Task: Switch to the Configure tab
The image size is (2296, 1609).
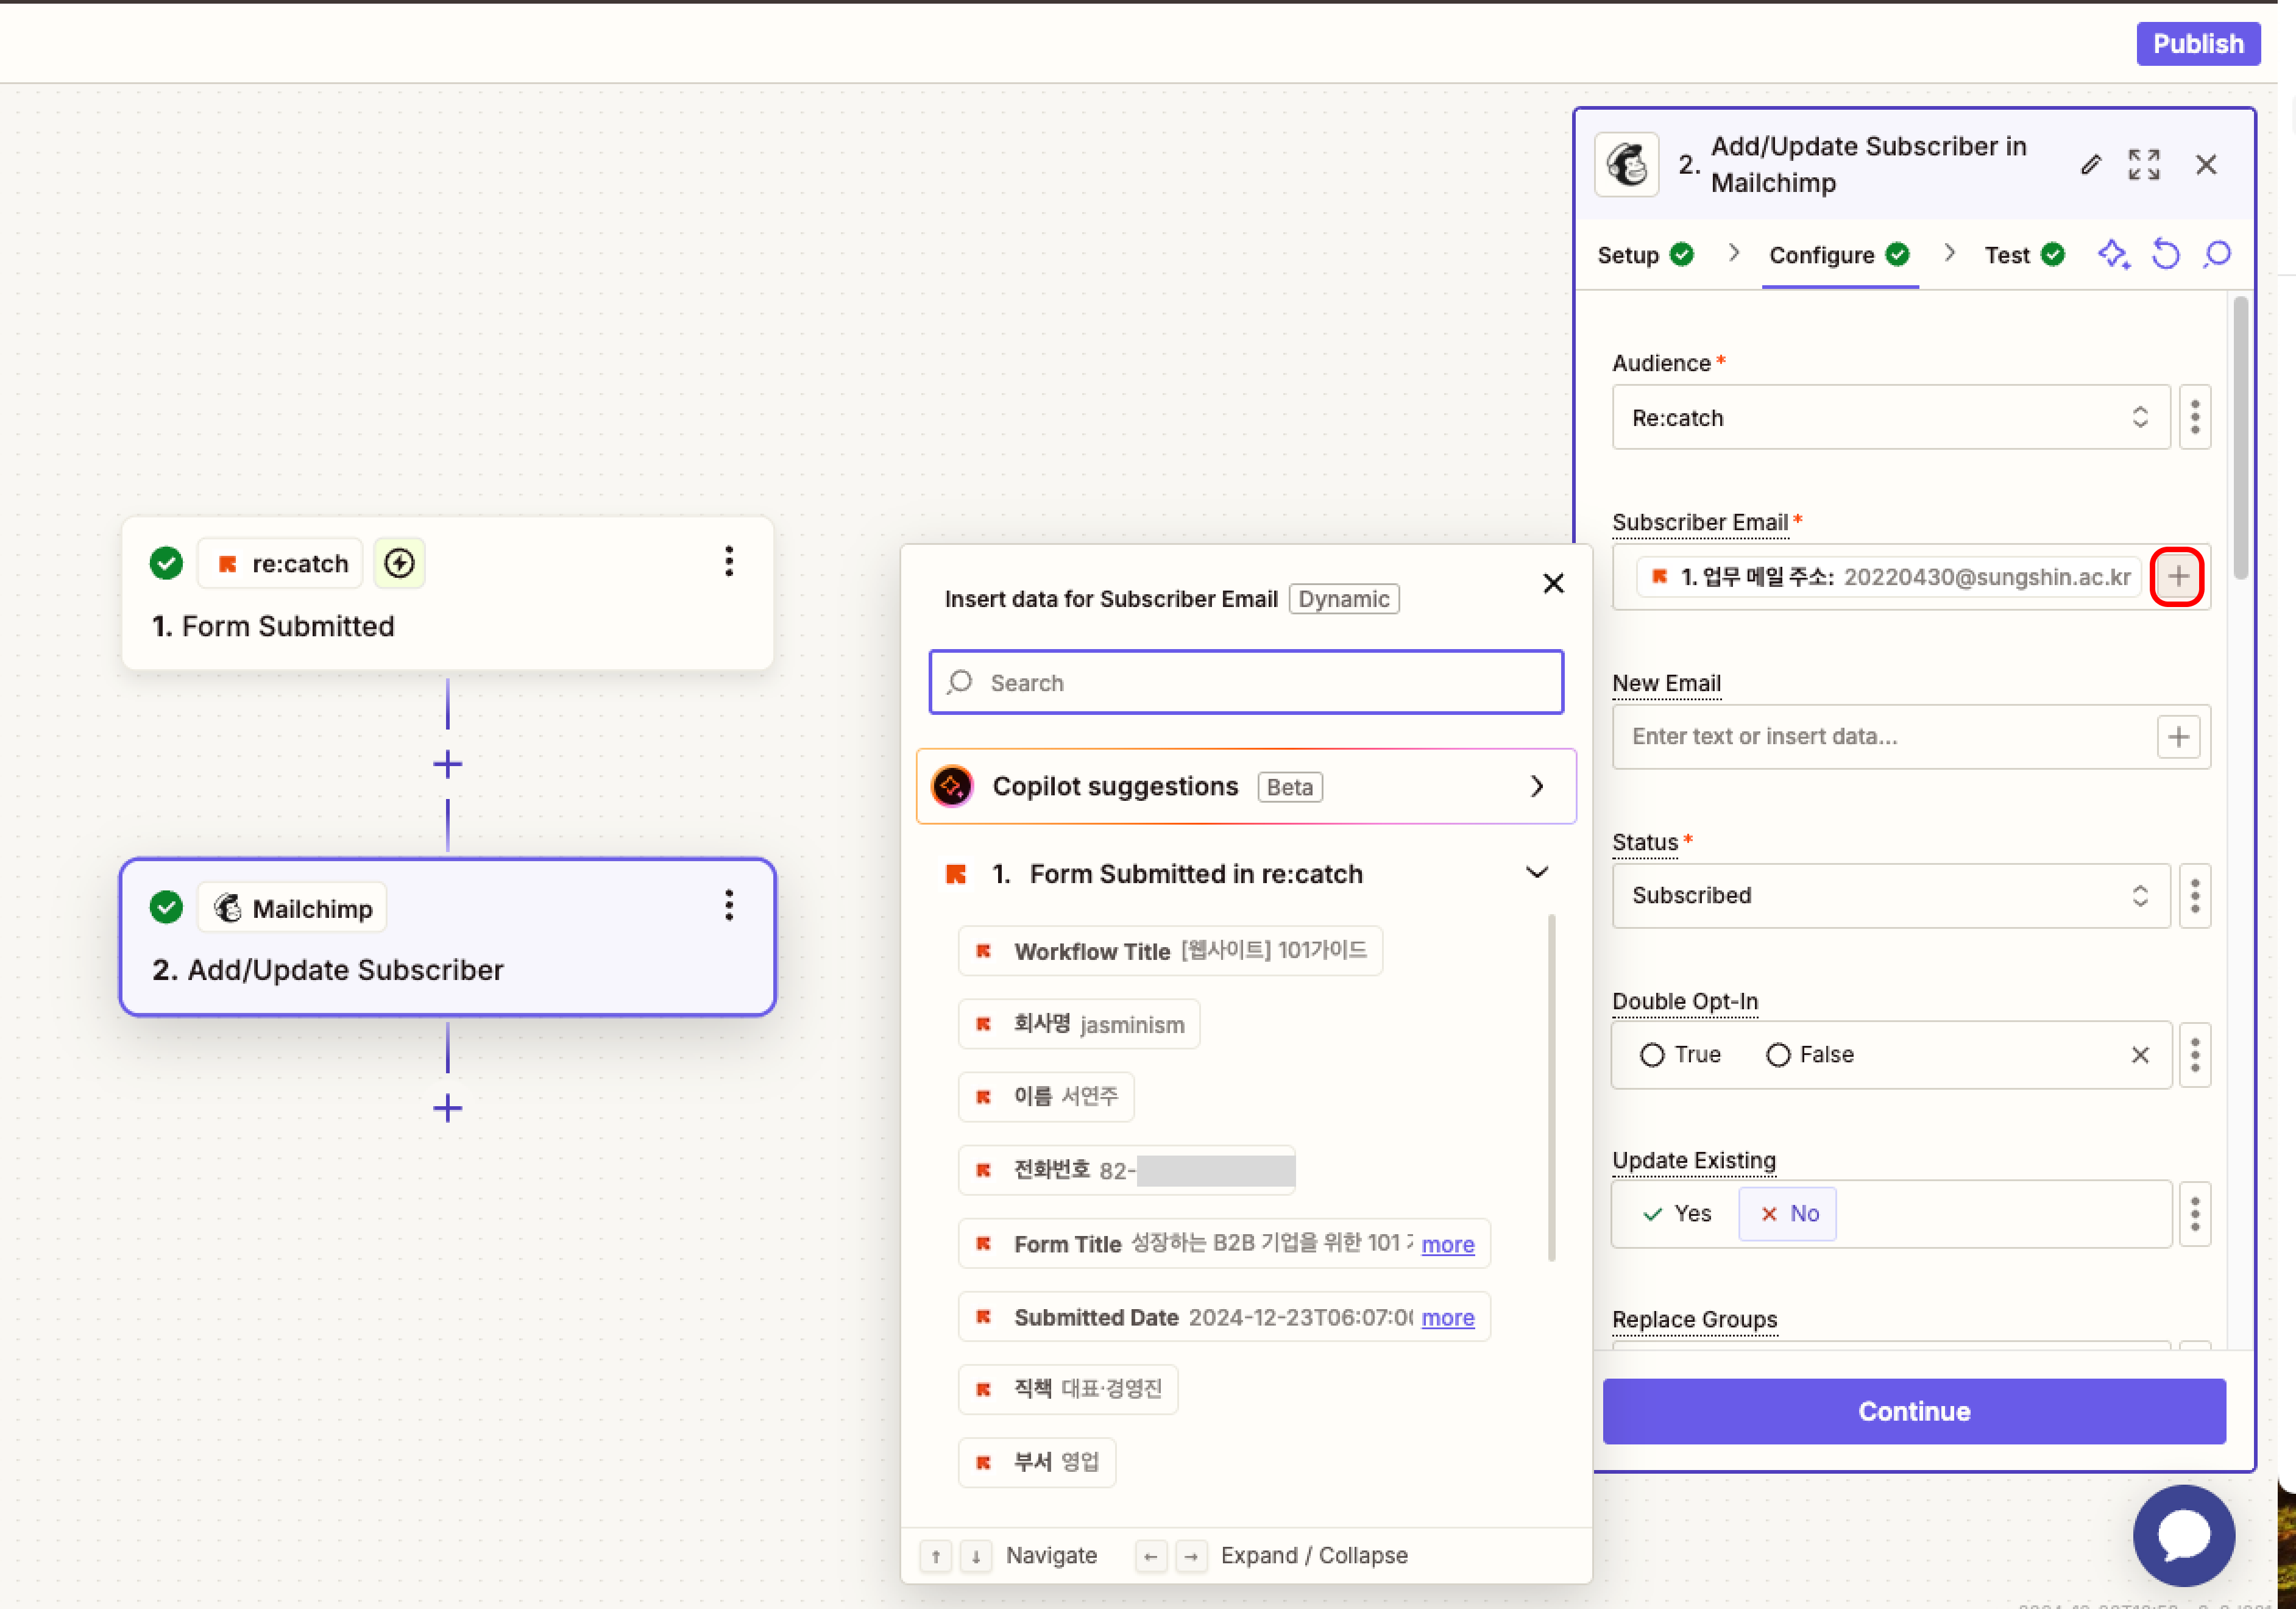Action: (1839, 255)
